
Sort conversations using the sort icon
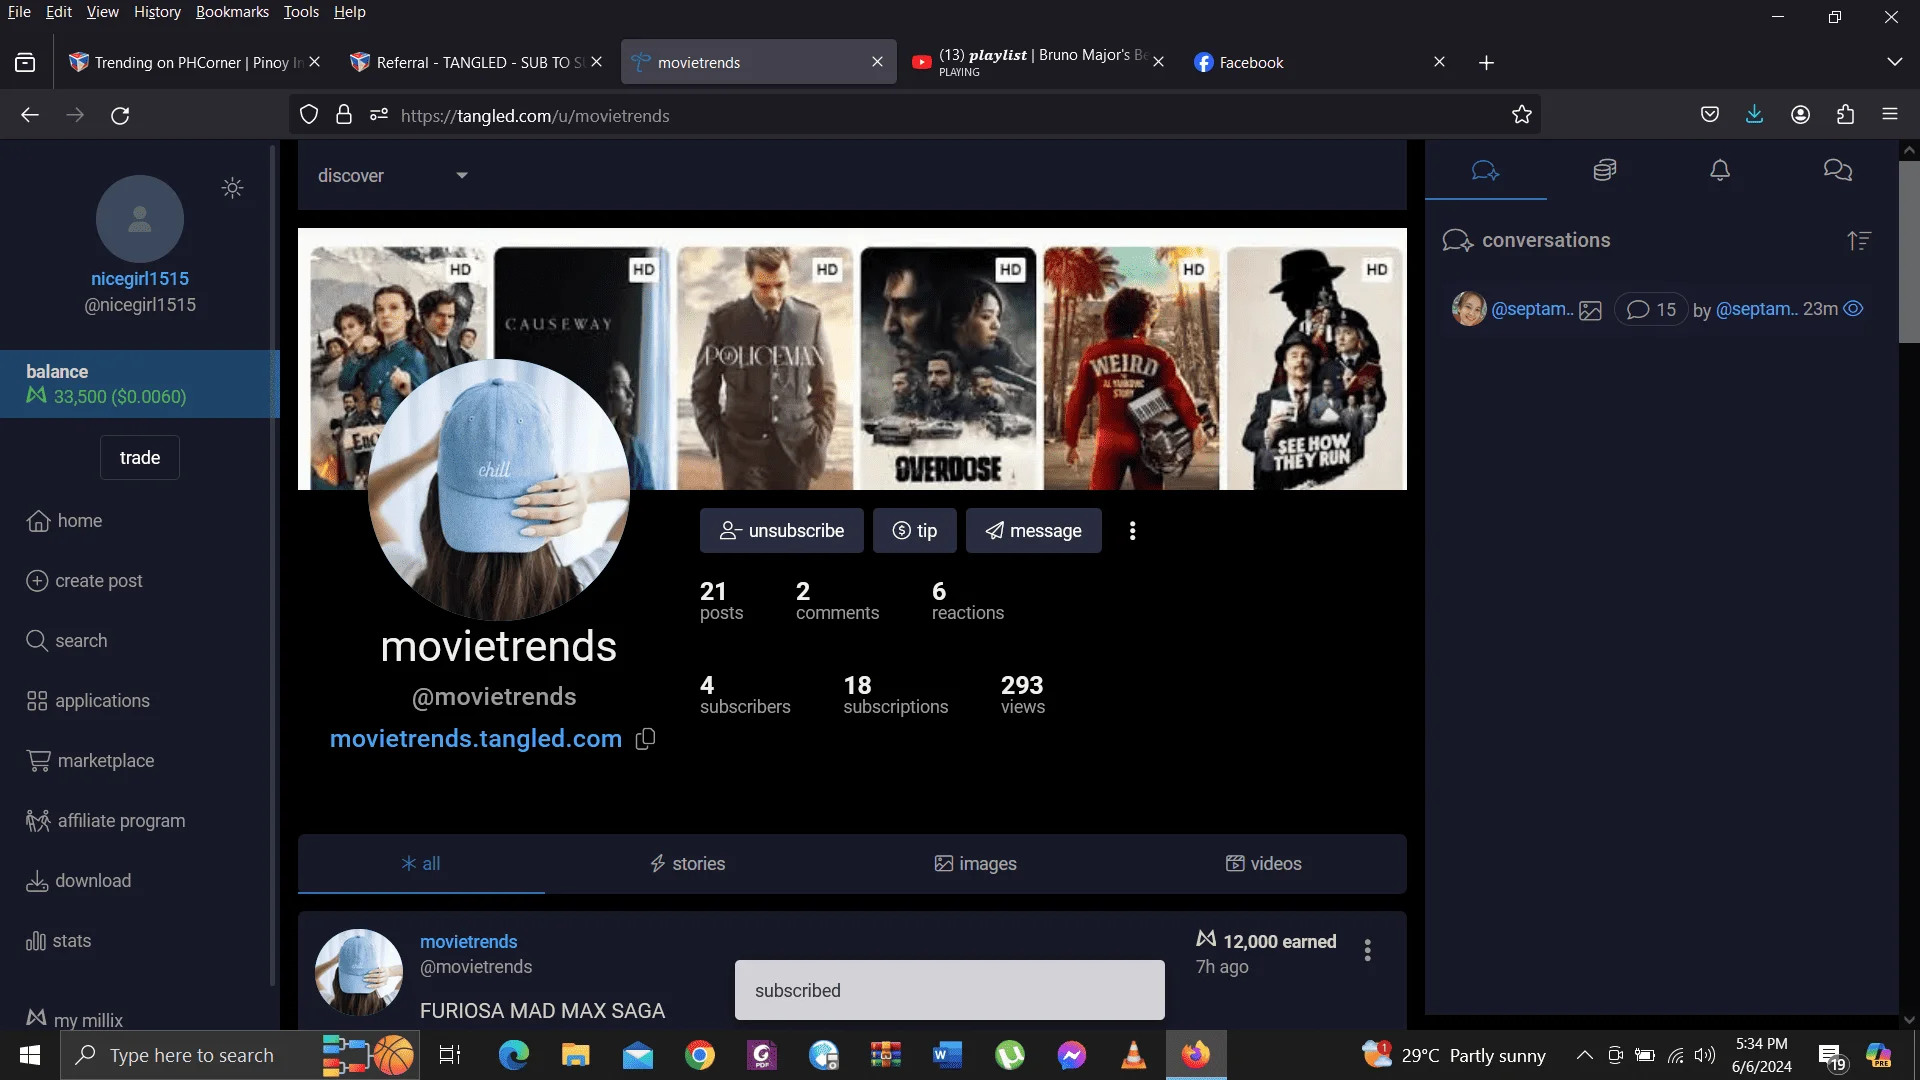point(1858,241)
